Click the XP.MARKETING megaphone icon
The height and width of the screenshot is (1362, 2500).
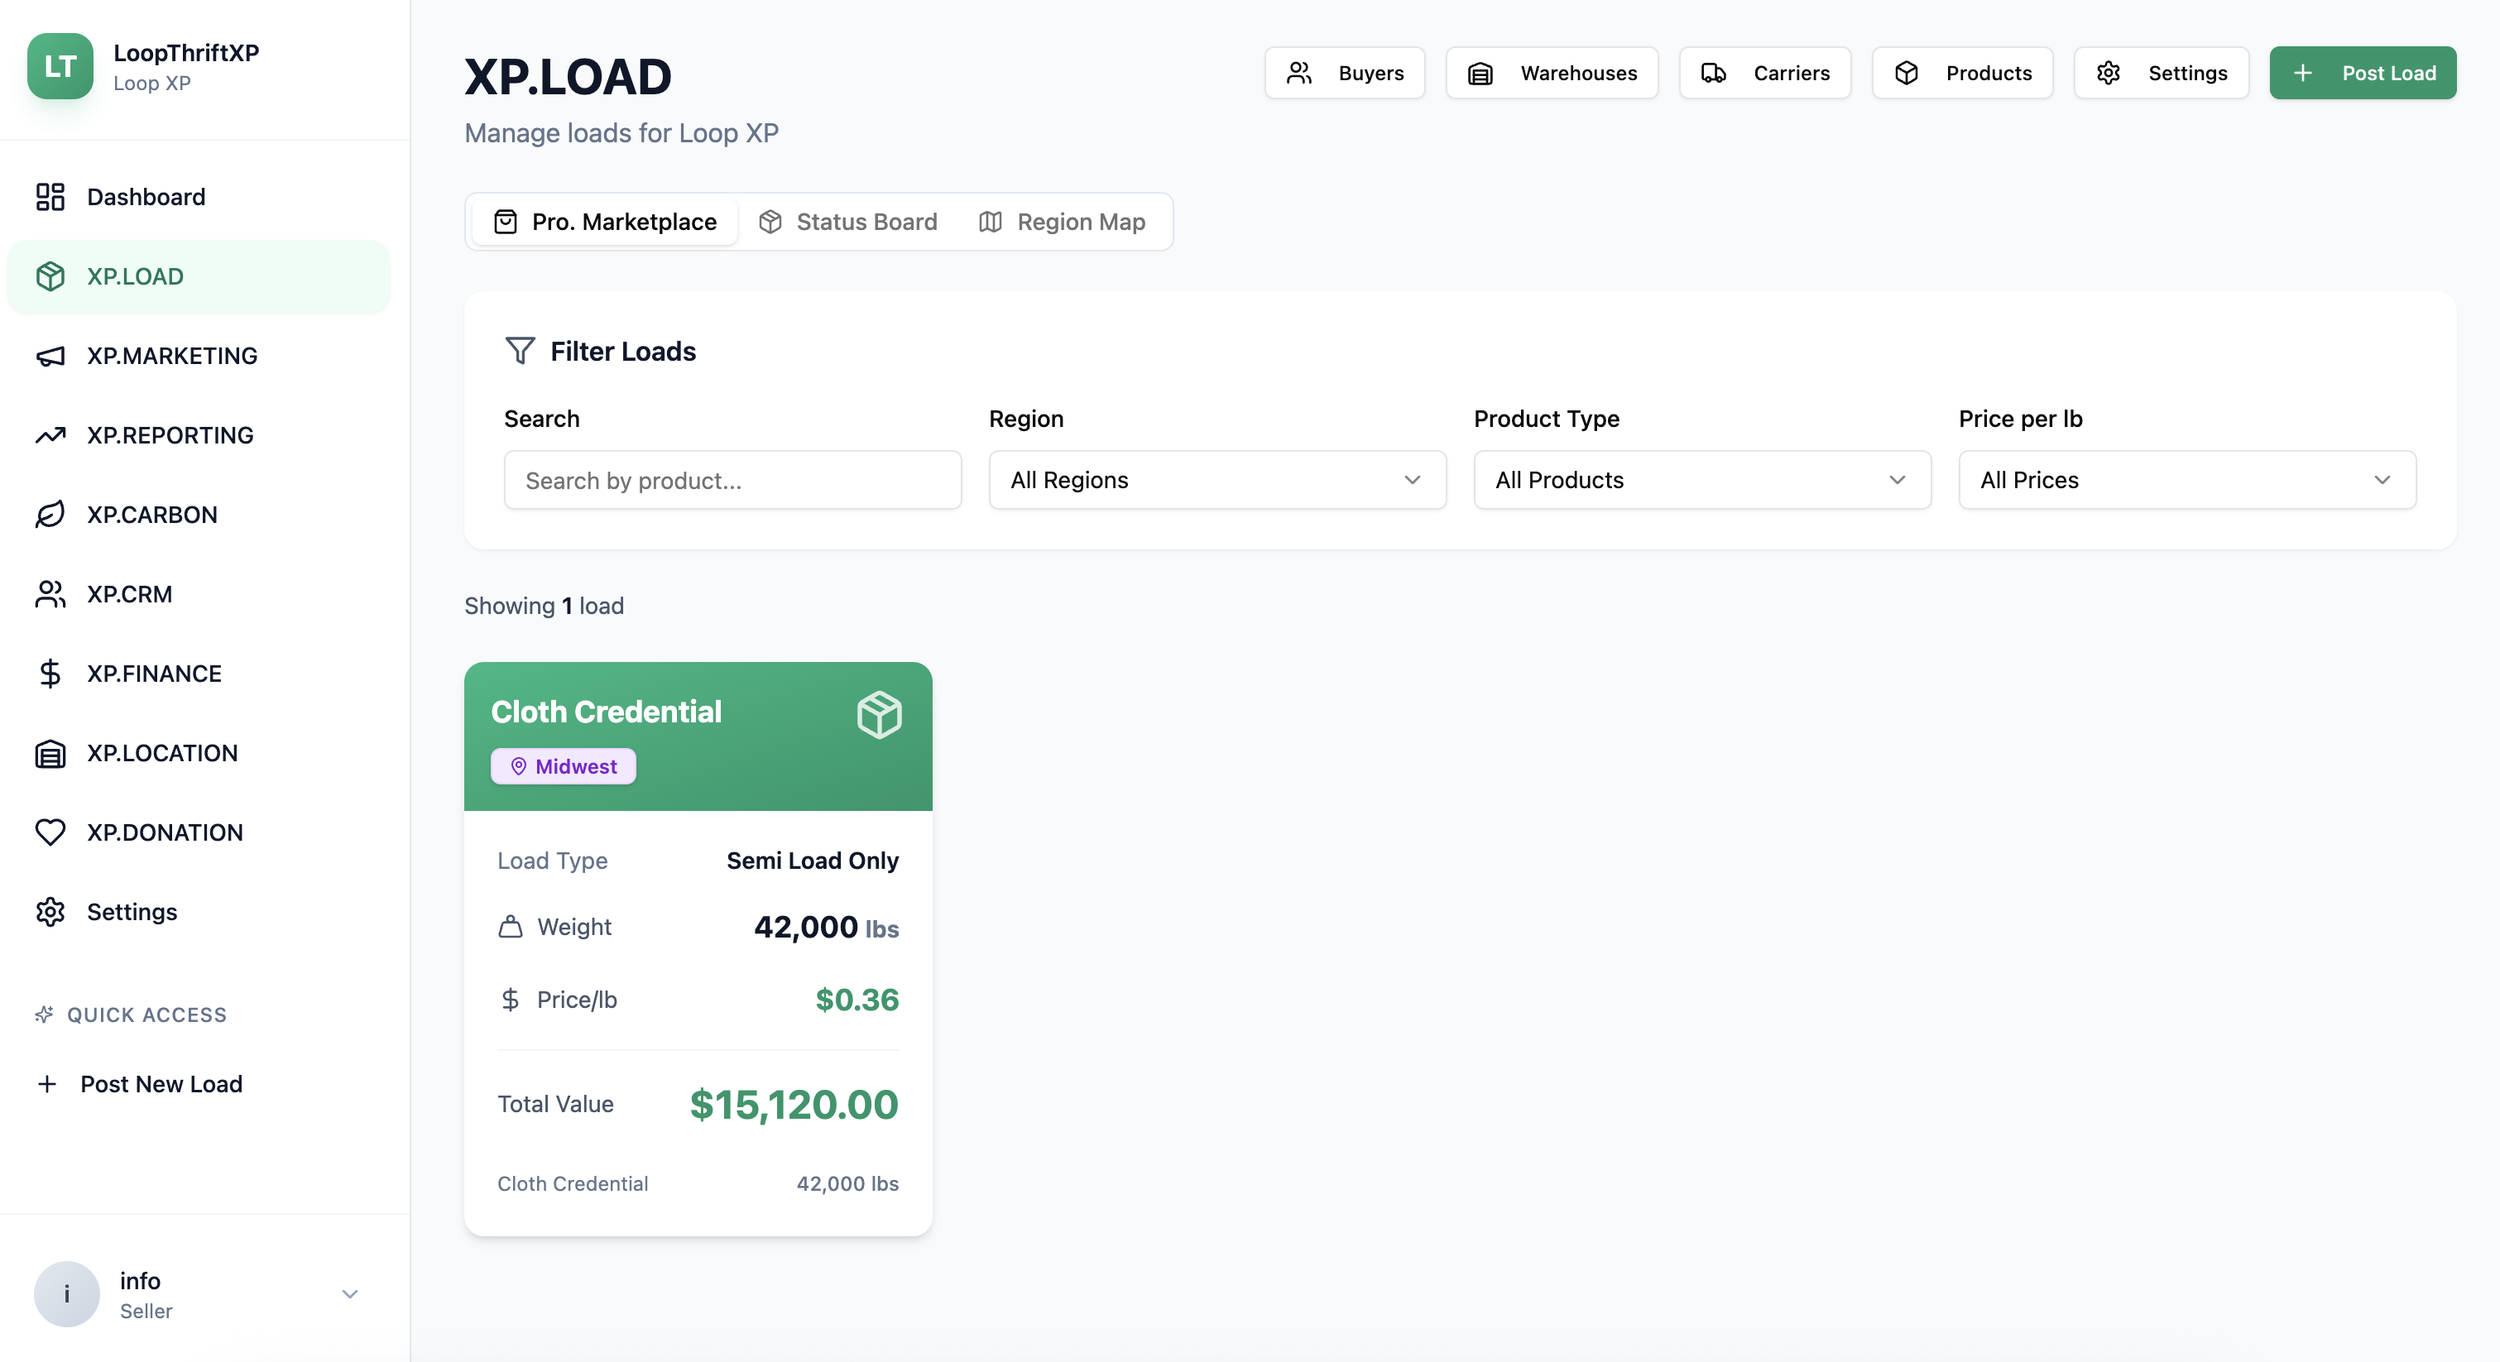coord(51,355)
